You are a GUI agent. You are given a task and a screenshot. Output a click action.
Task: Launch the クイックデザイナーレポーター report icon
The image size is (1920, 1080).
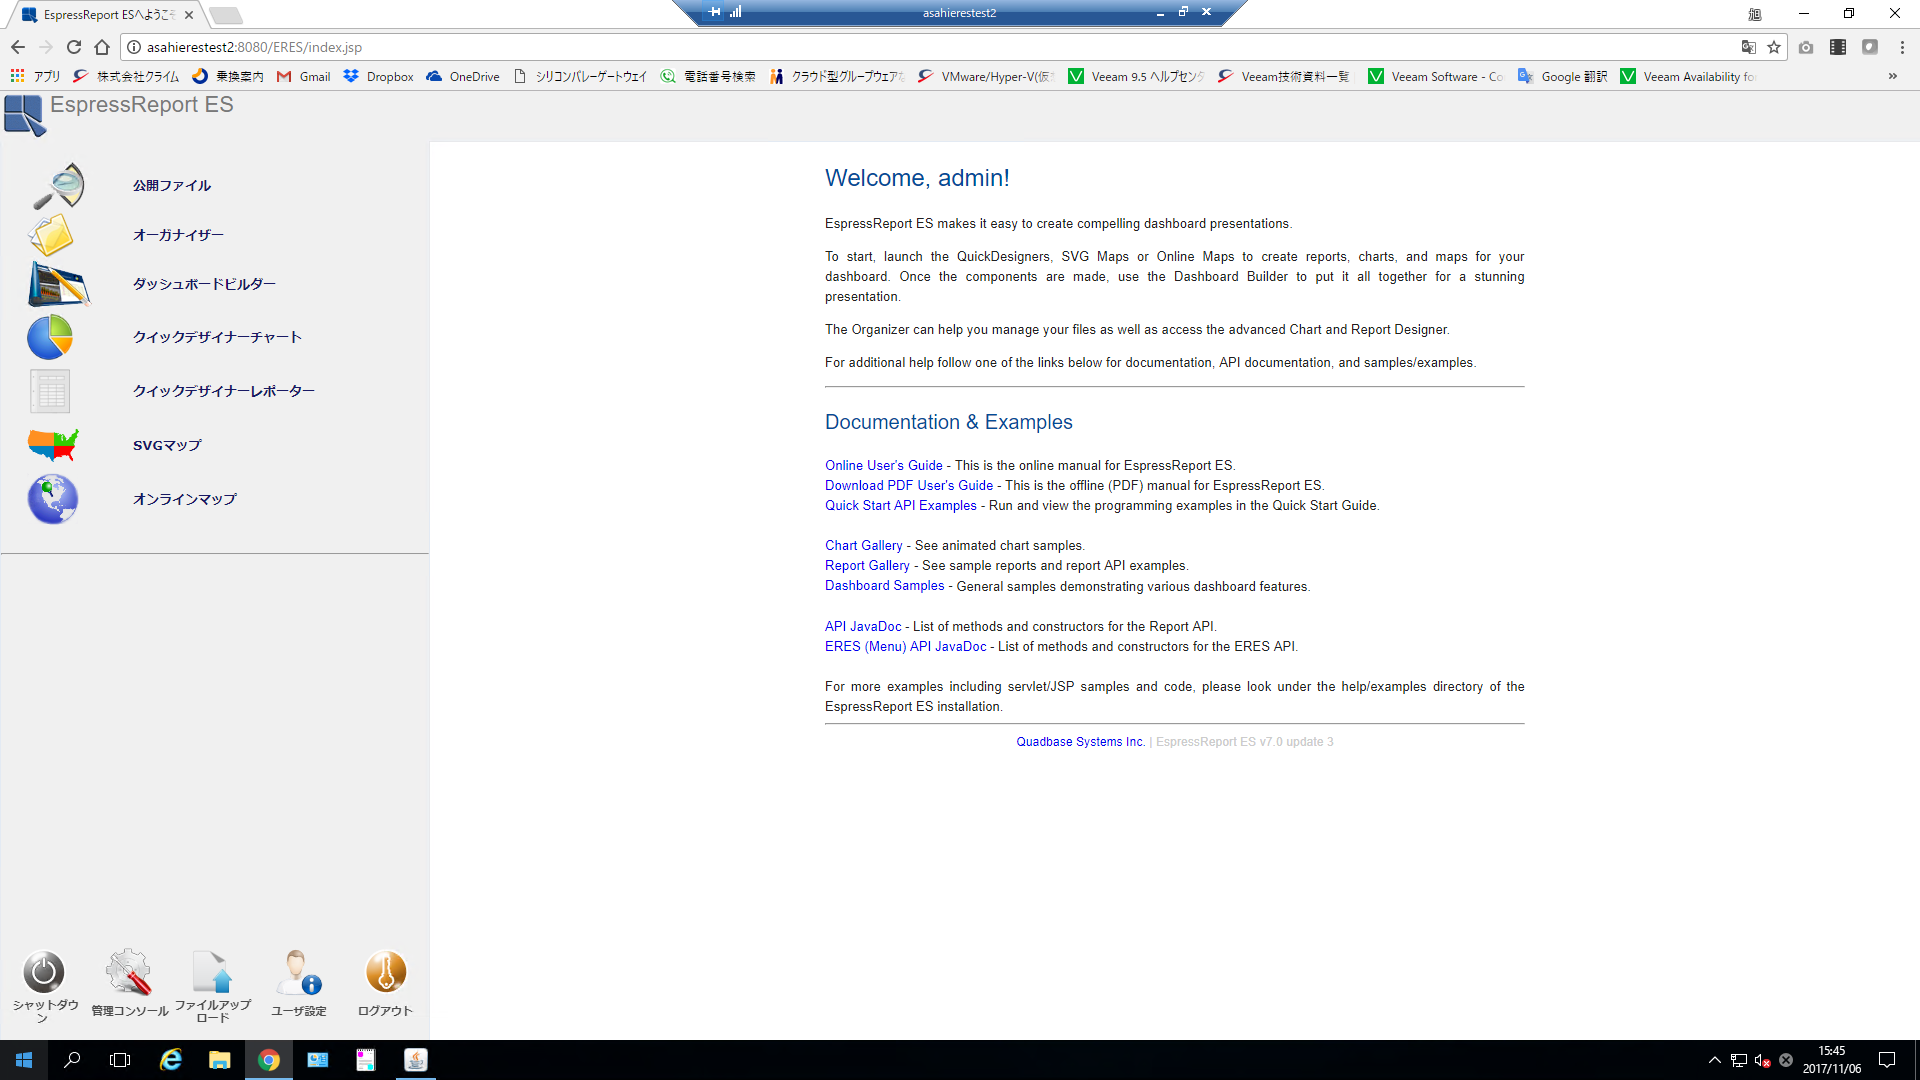(50, 391)
